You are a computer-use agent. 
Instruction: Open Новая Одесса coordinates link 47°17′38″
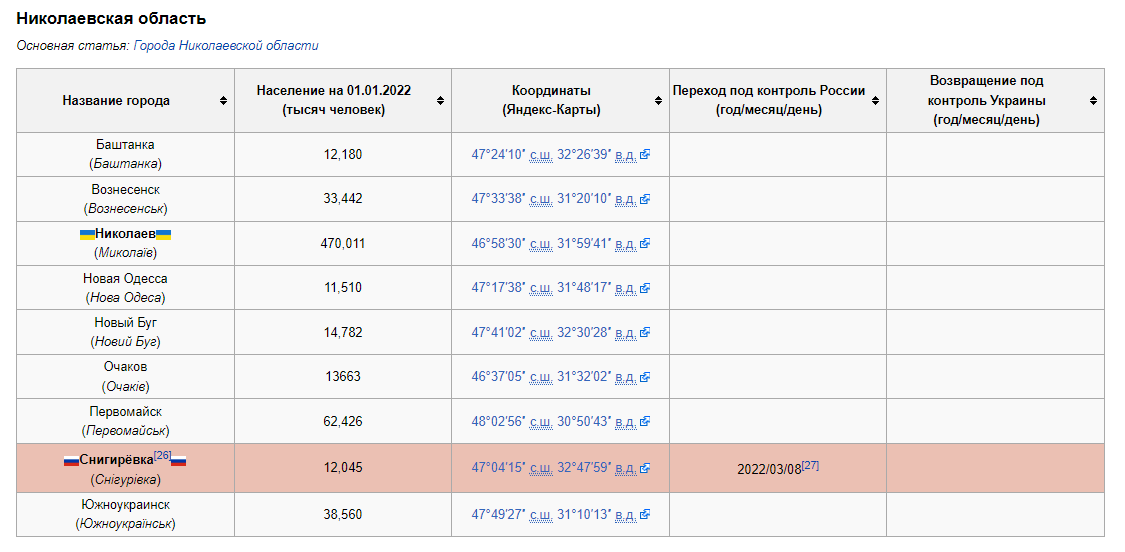click(499, 288)
